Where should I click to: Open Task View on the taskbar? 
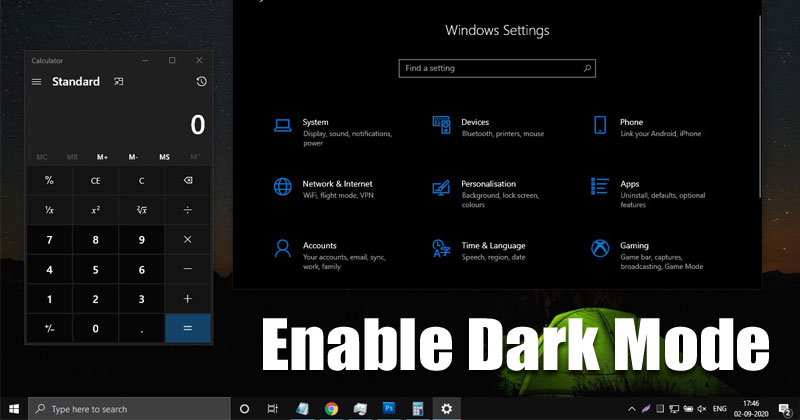click(272, 409)
